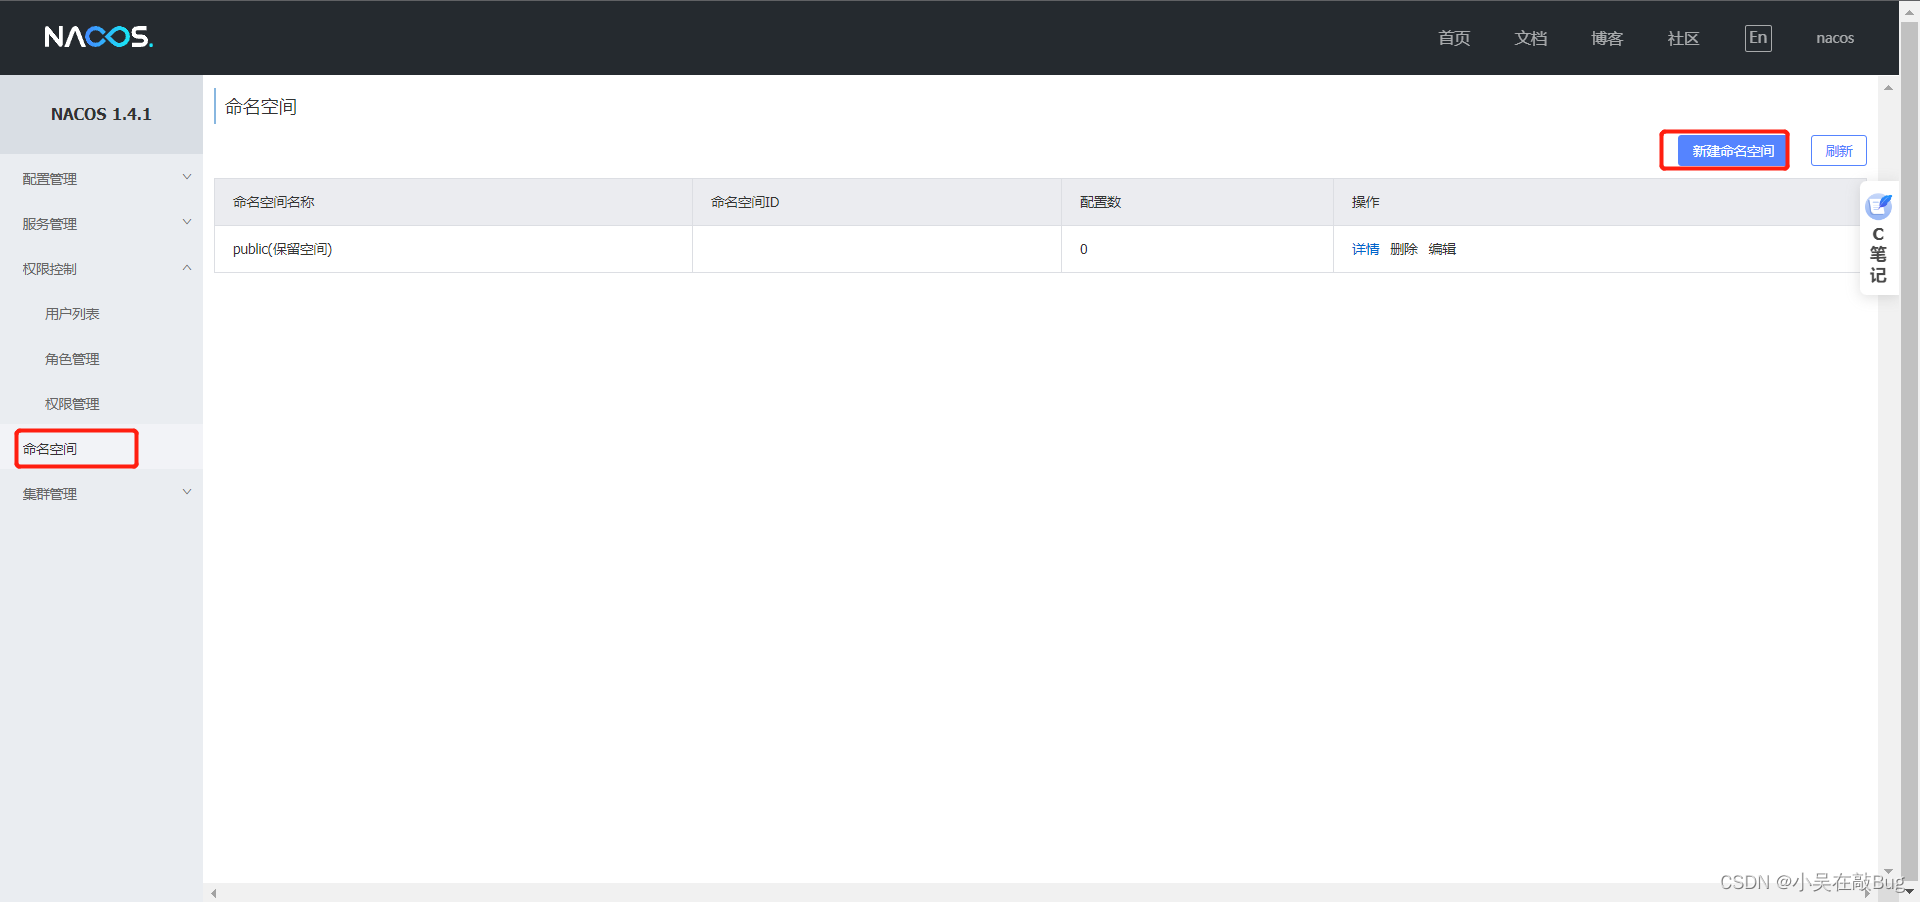Click the NACOS 1.4.1 version label

(101, 114)
